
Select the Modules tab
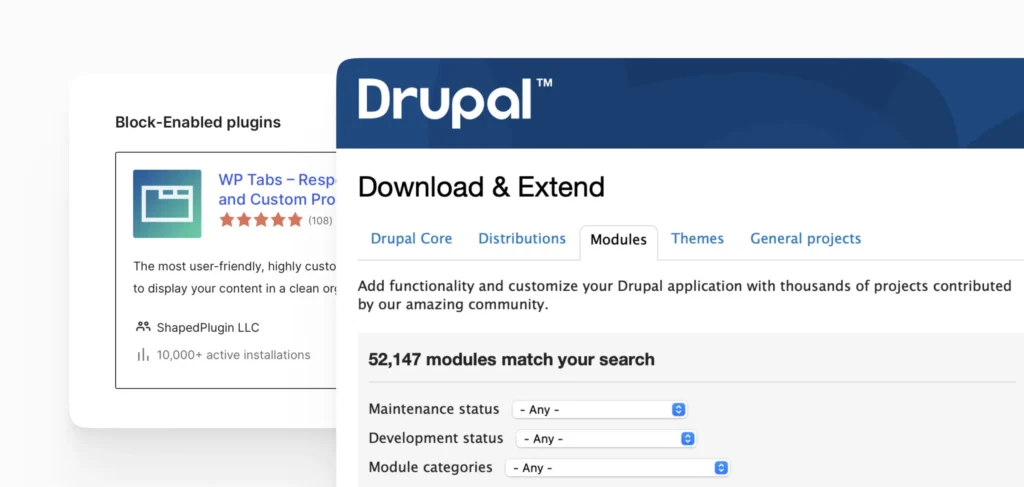pyautogui.click(x=618, y=240)
